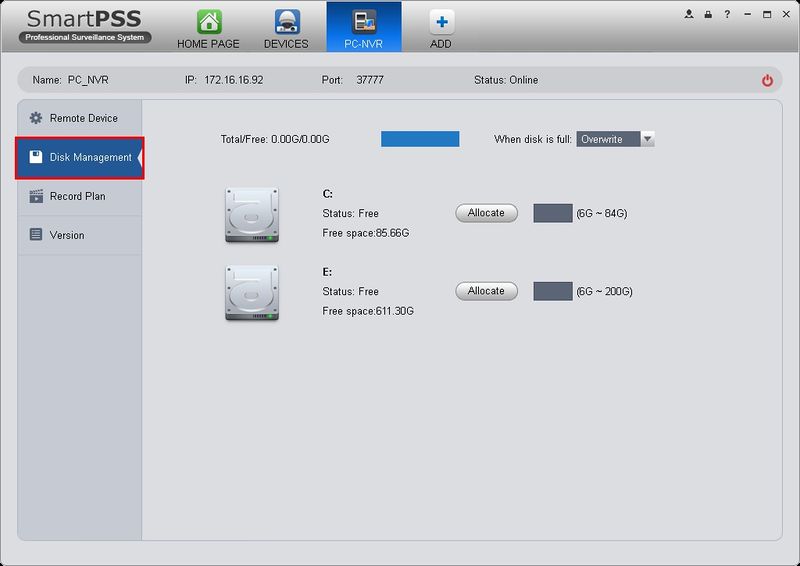800x566 pixels.
Task: Click Allocate for drive E:
Action: pos(486,291)
